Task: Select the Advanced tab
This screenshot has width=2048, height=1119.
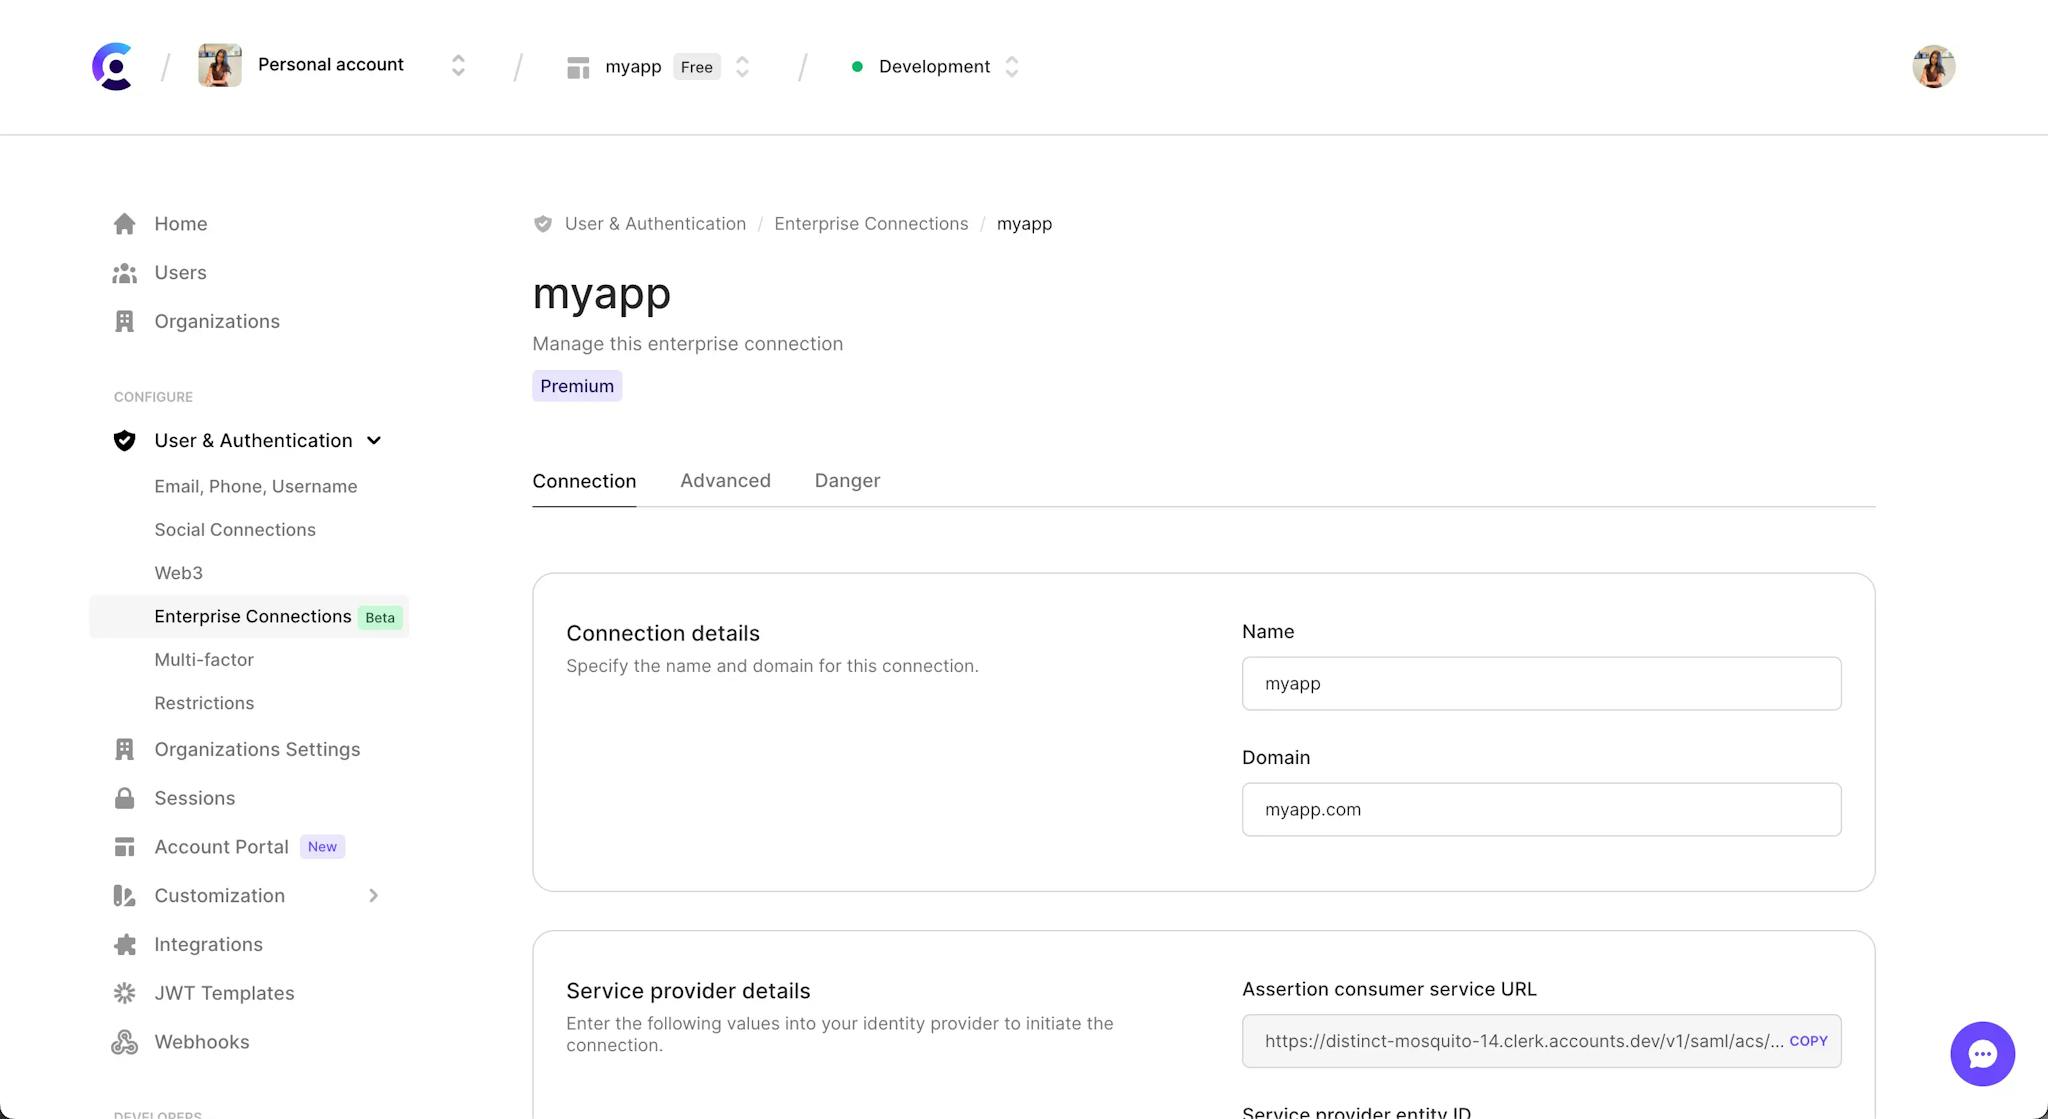Action: (x=726, y=480)
